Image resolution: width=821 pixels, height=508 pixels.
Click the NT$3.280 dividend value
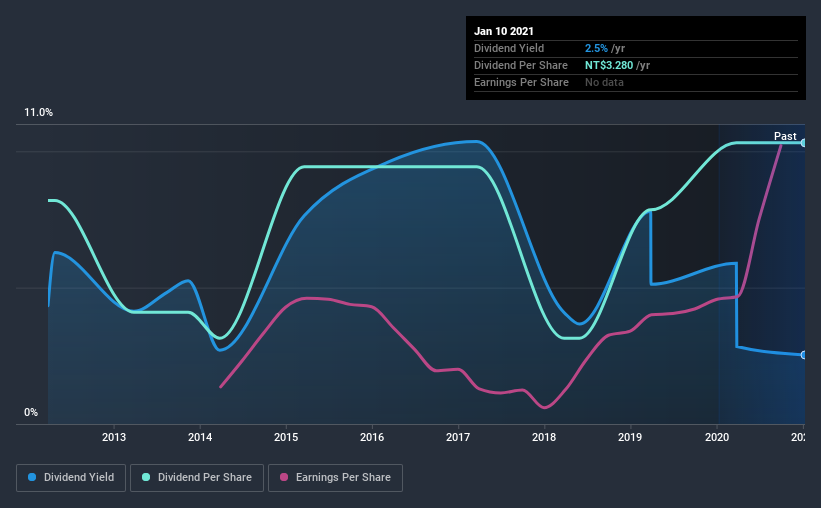point(609,65)
